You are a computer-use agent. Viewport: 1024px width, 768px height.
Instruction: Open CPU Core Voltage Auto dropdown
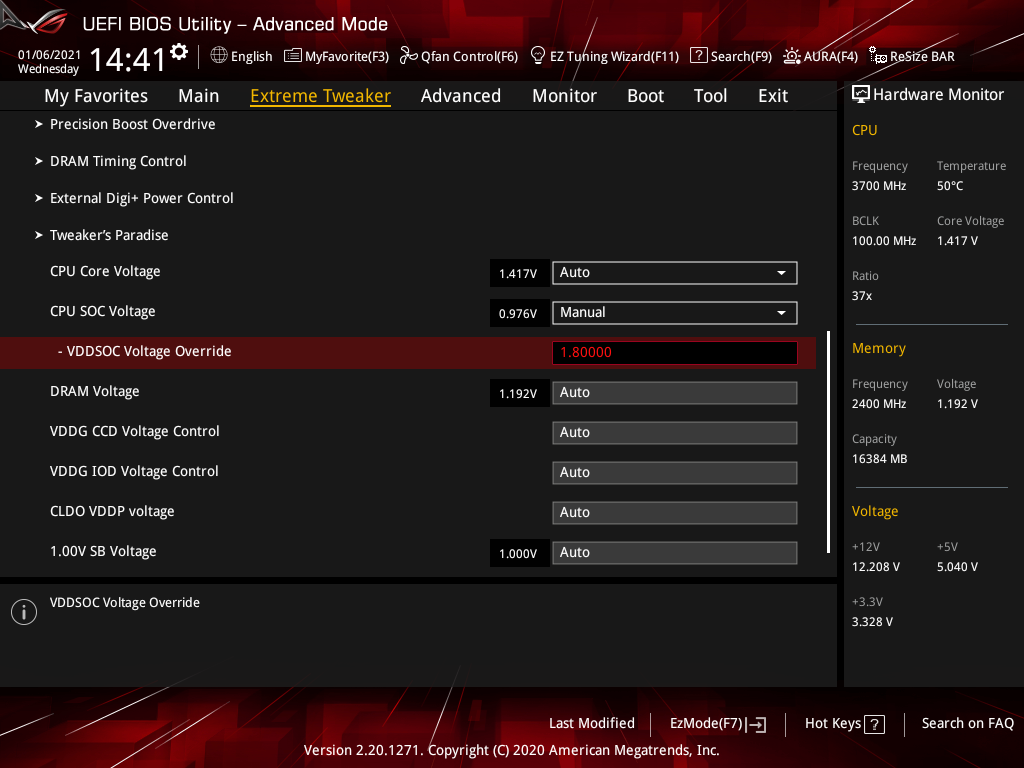[675, 273]
